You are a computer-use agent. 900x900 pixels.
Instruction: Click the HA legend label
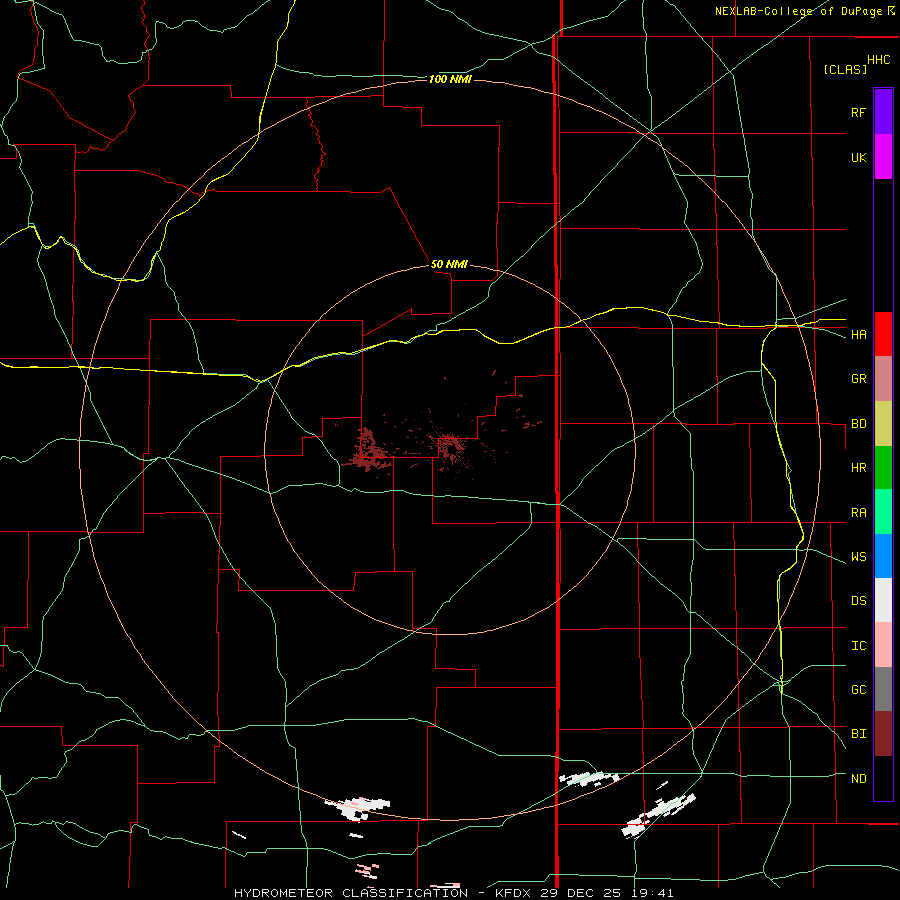[858, 335]
